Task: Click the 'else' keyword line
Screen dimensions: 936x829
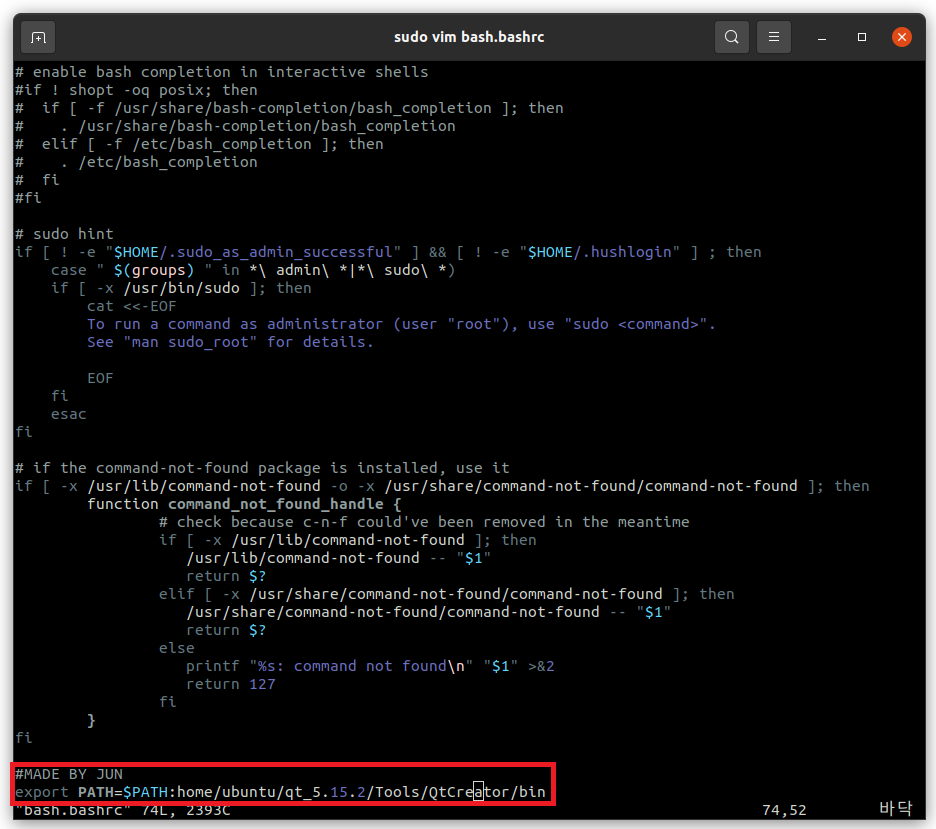Action: click(x=177, y=648)
